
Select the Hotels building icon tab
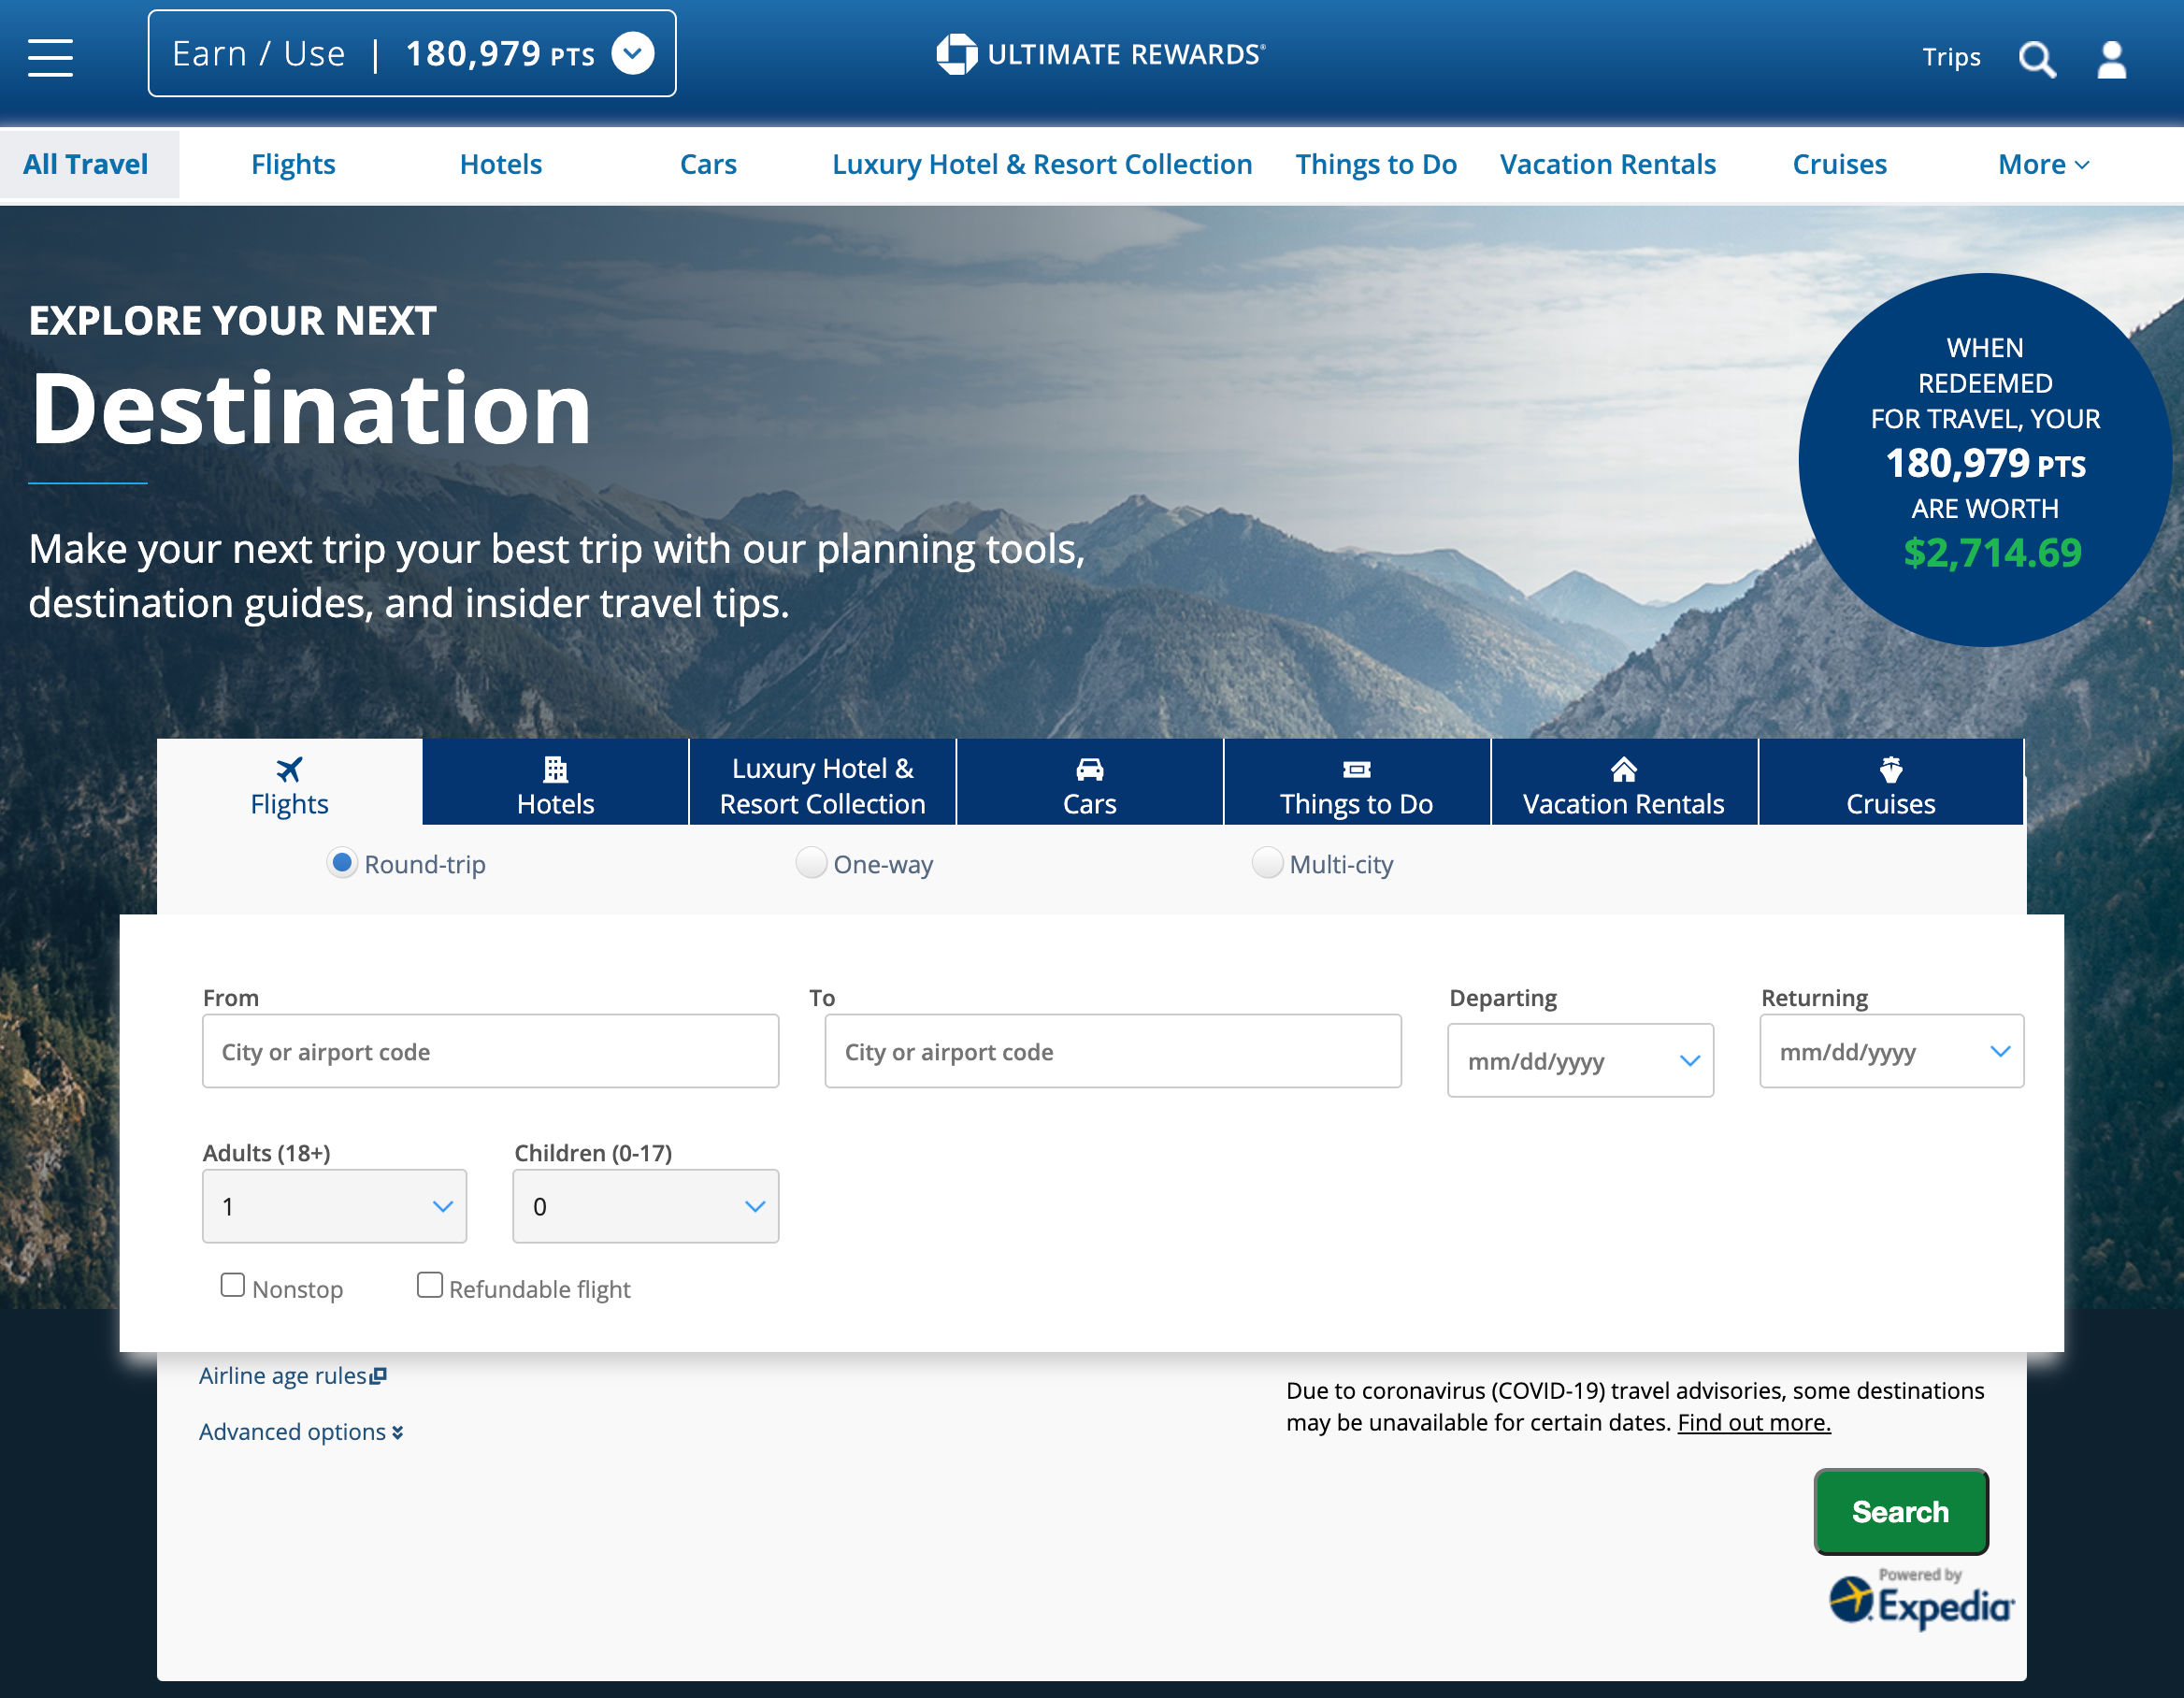555,783
